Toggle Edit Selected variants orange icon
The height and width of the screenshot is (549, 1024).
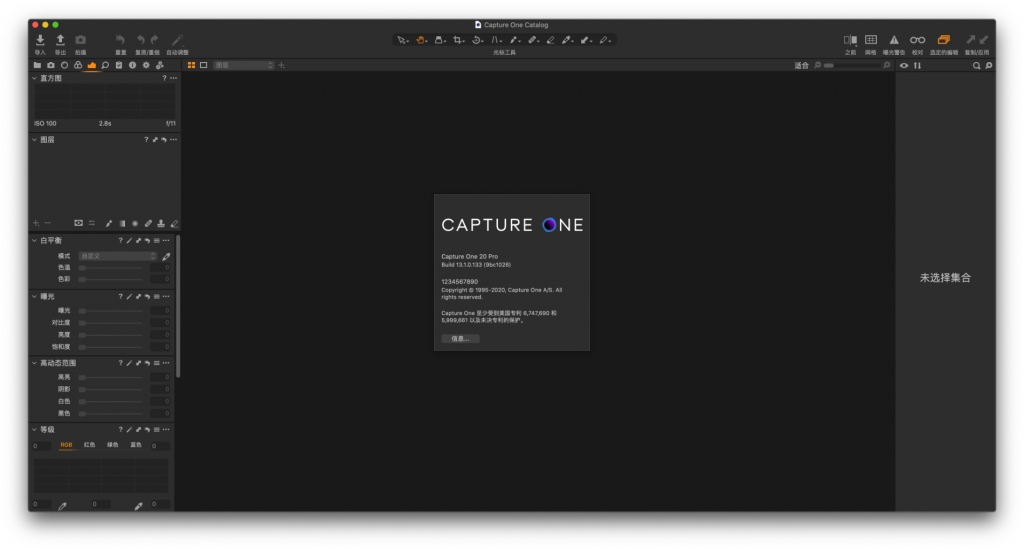pyautogui.click(x=944, y=40)
